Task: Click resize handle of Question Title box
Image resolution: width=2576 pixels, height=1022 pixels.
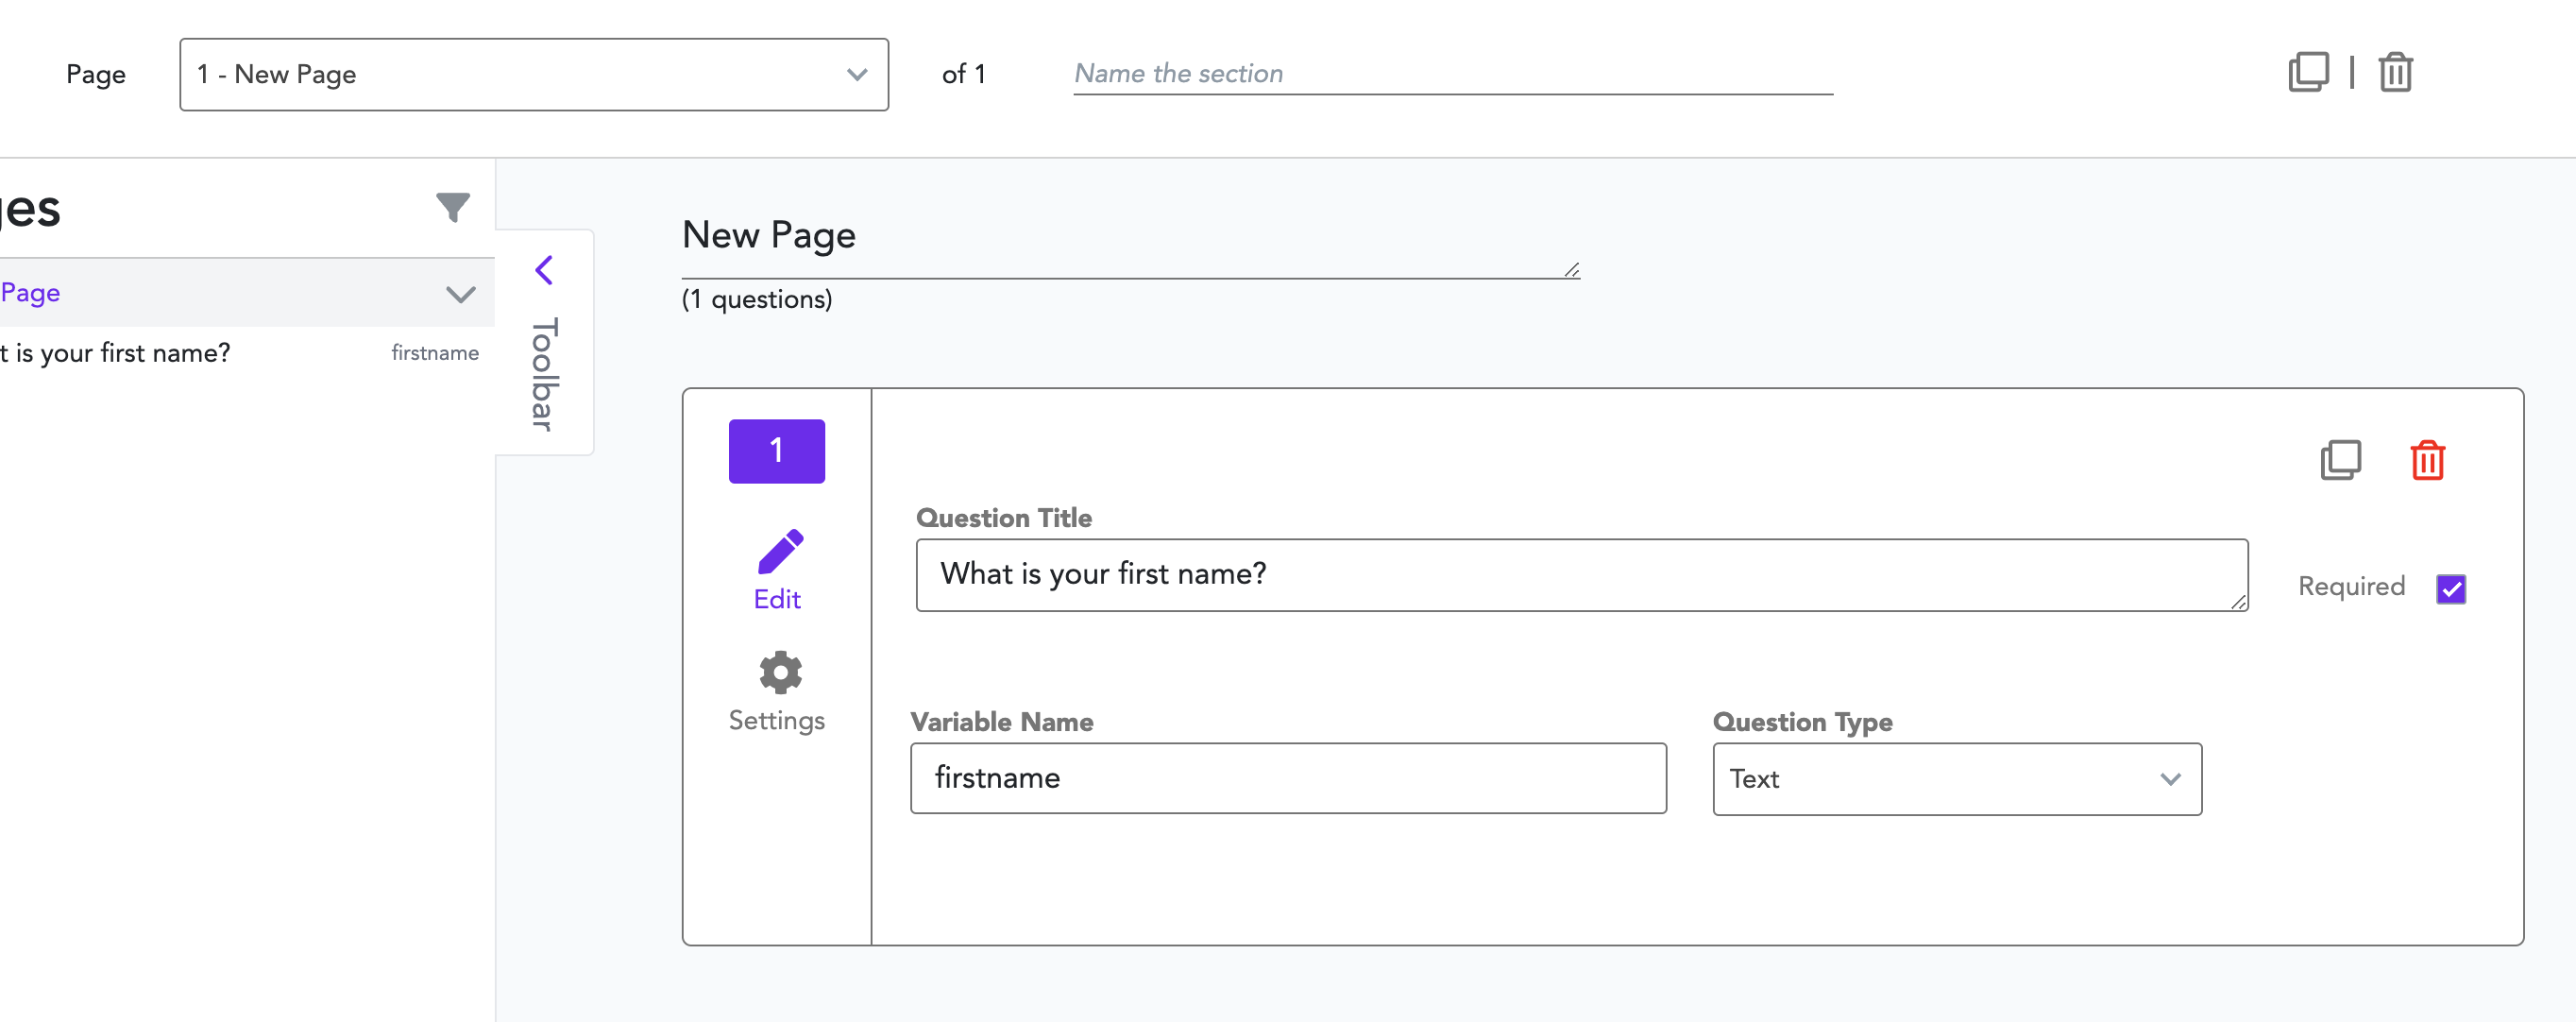Action: click(2238, 602)
